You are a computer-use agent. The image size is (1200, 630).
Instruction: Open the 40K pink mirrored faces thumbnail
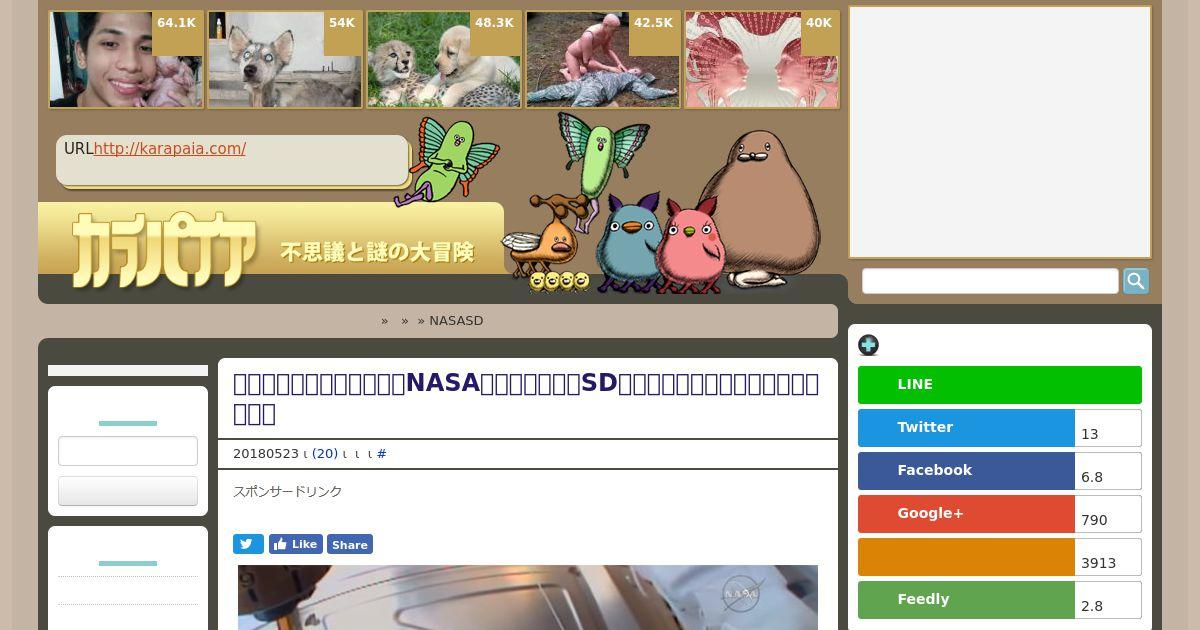click(762, 60)
